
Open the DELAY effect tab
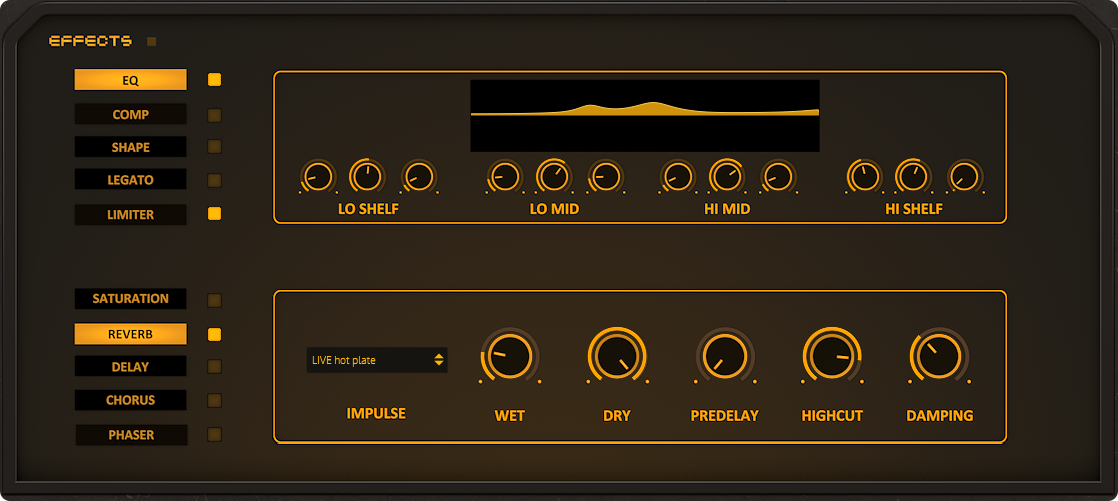[x=130, y=366]
